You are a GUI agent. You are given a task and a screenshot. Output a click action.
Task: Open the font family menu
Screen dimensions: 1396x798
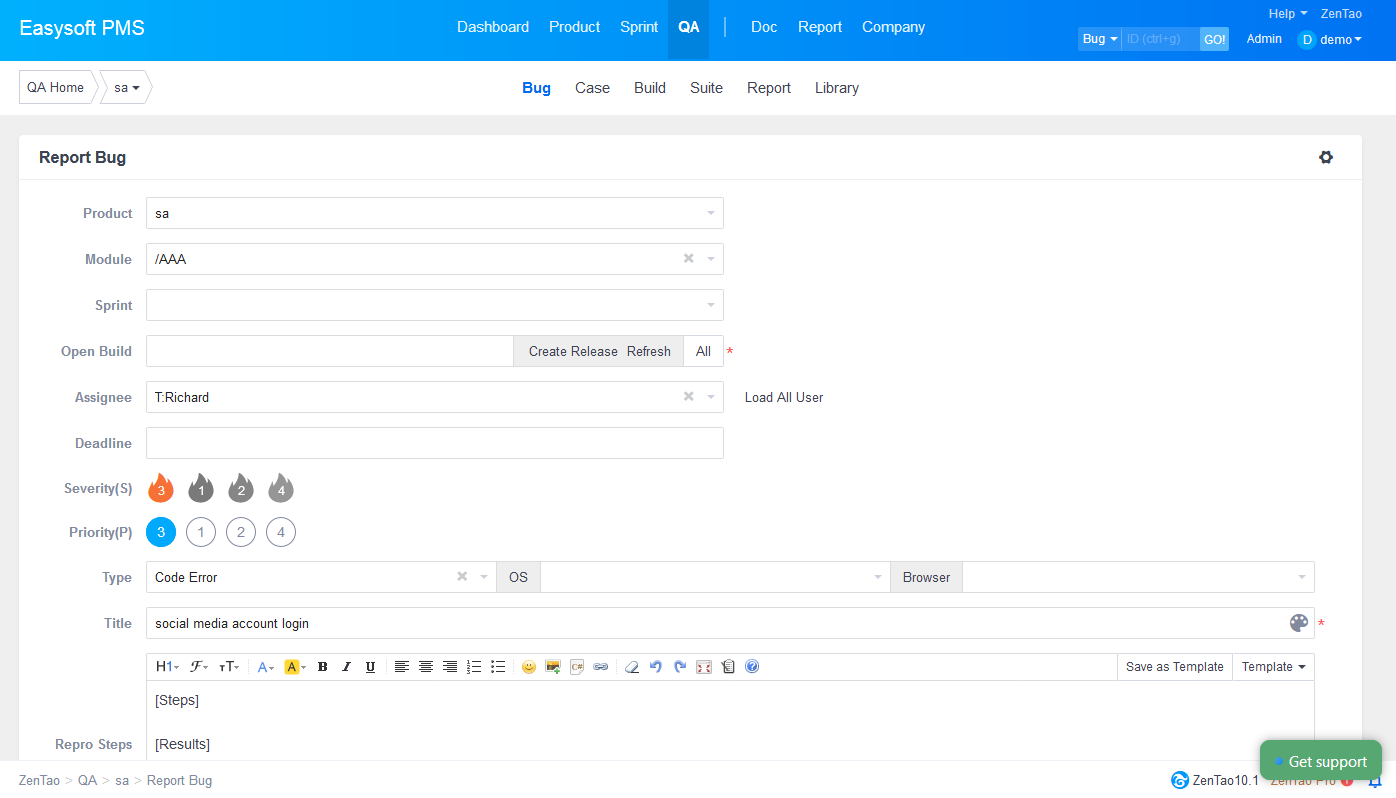click(199, 667)
